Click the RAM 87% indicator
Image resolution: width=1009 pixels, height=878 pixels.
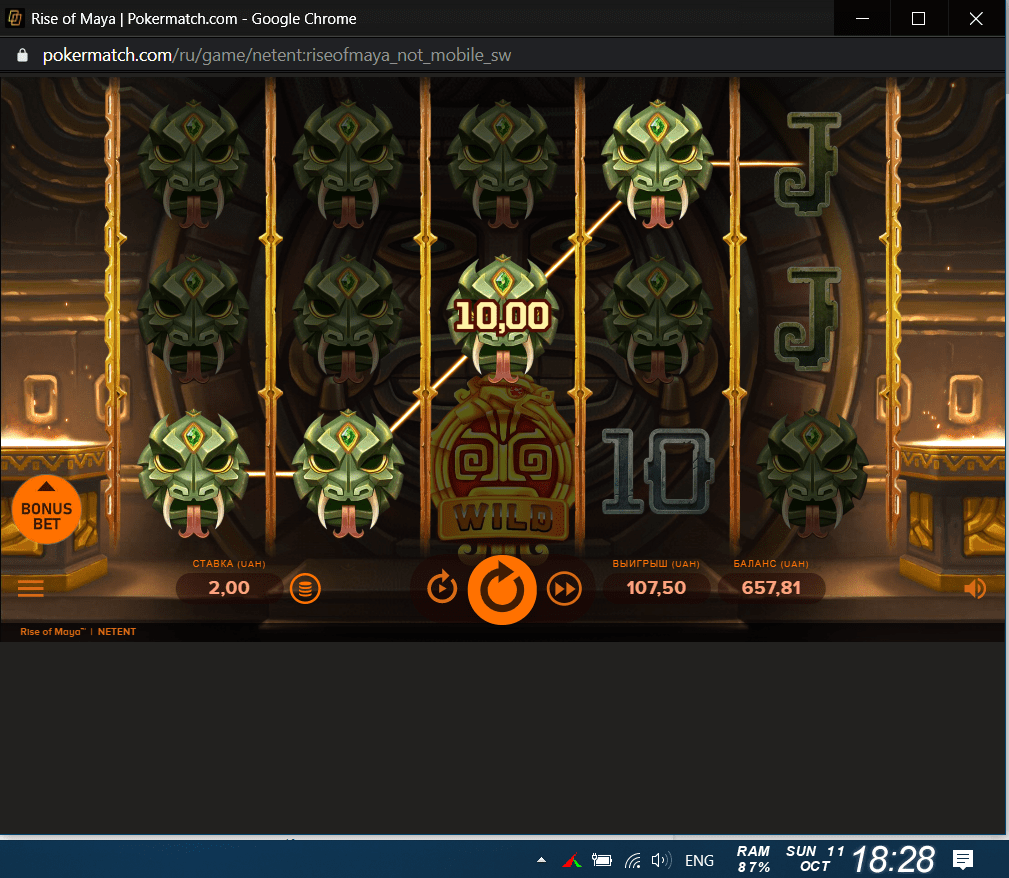[x=753, y=859]
